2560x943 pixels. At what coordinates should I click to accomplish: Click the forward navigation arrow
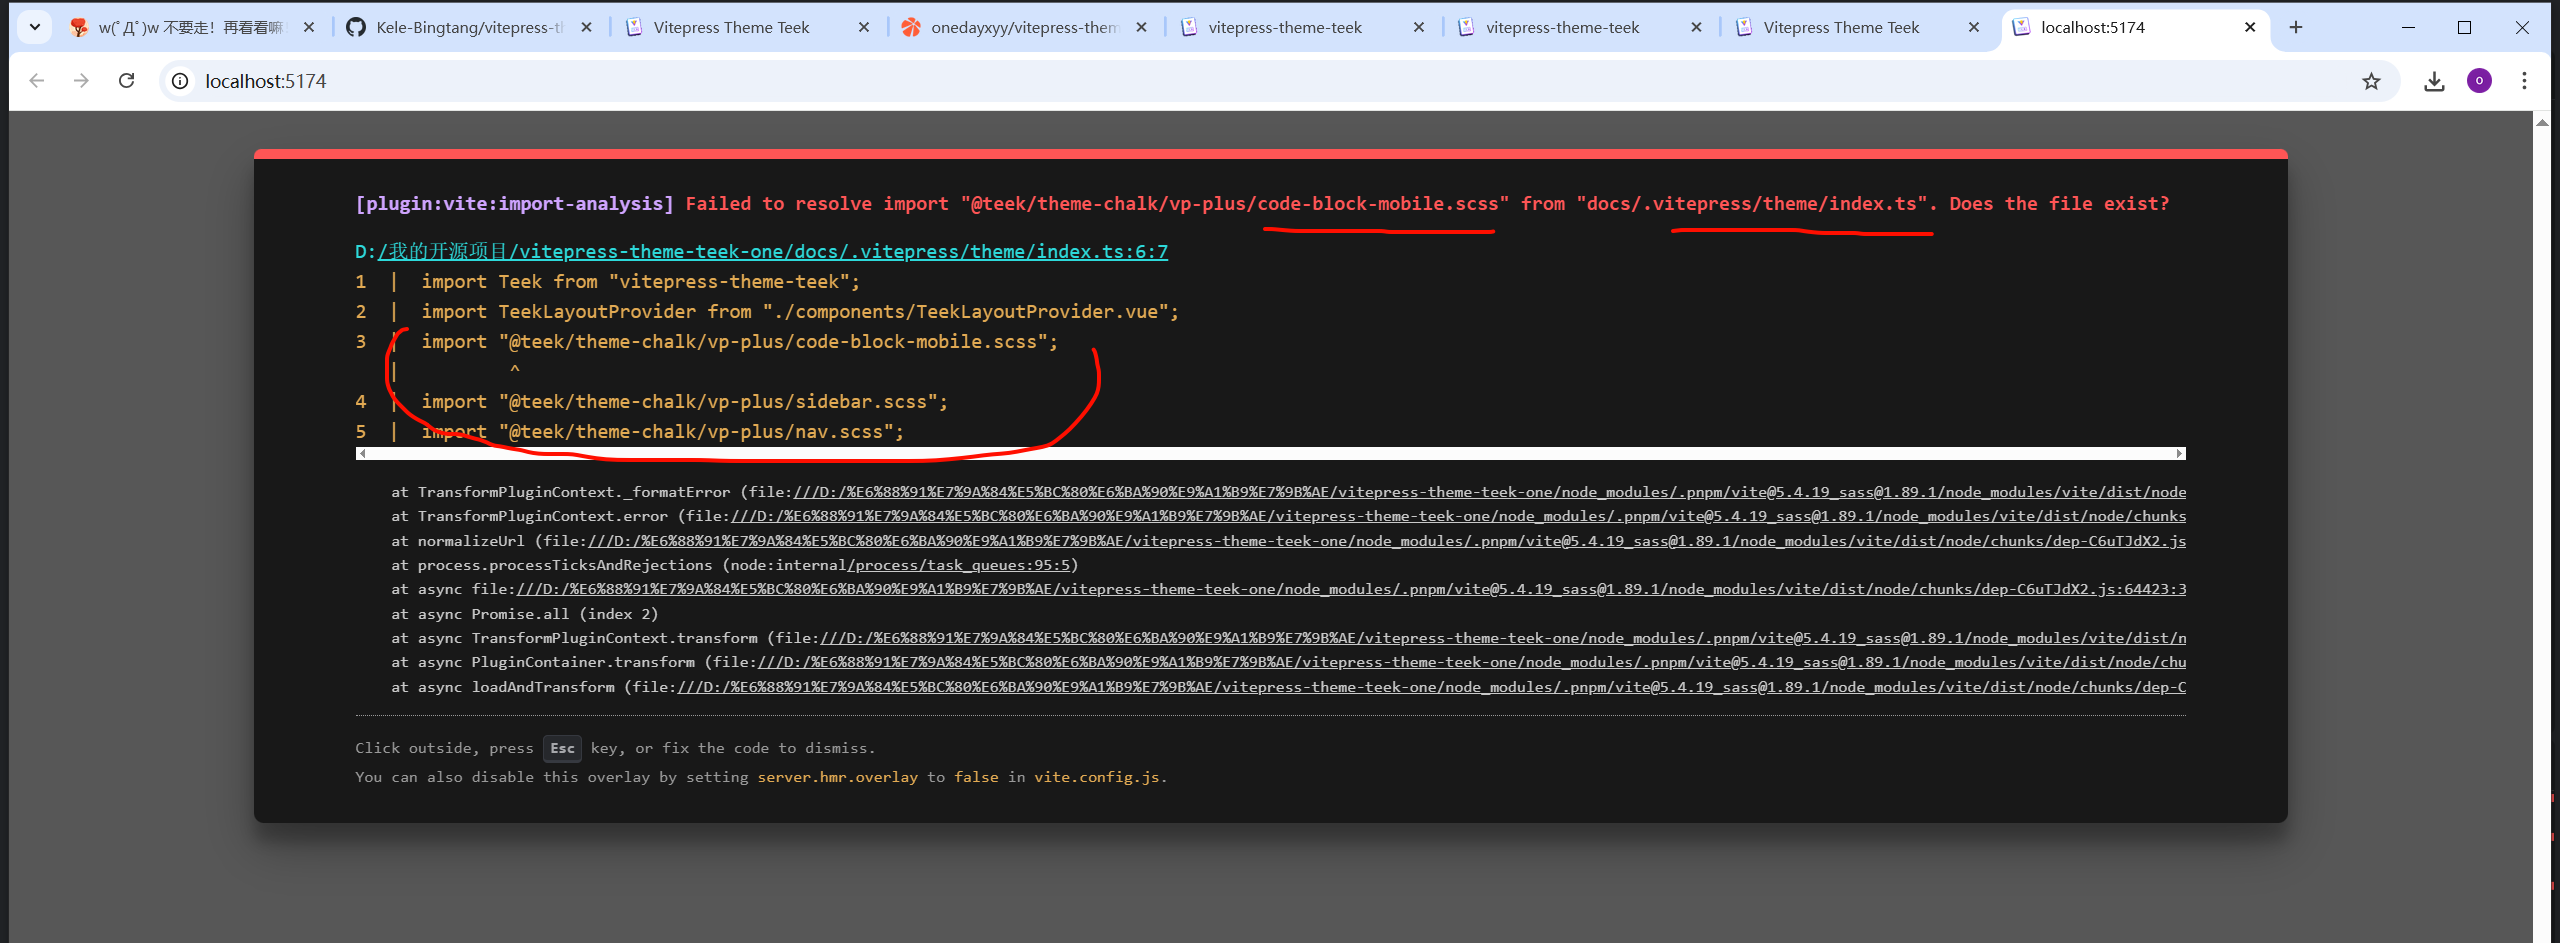(x=81, y=81)
